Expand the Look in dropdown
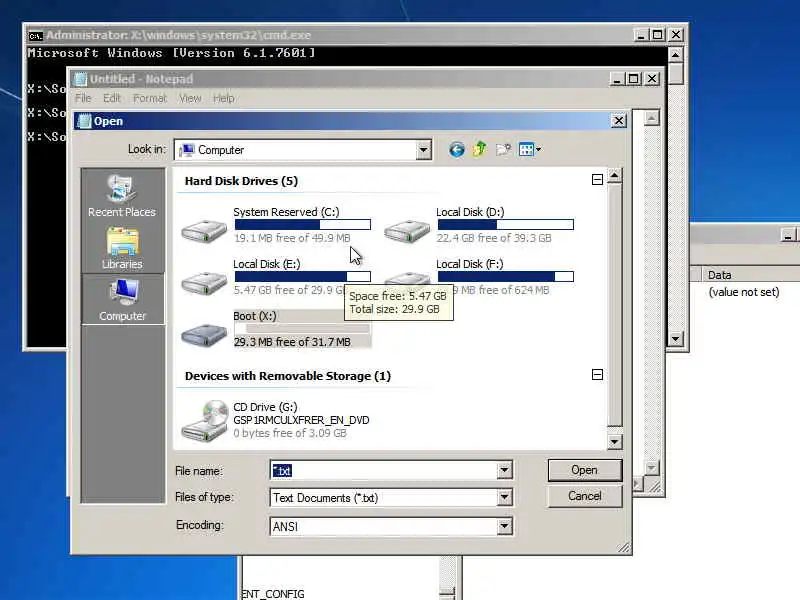Viewport: 800px width, 600px height. coord(423,150)
